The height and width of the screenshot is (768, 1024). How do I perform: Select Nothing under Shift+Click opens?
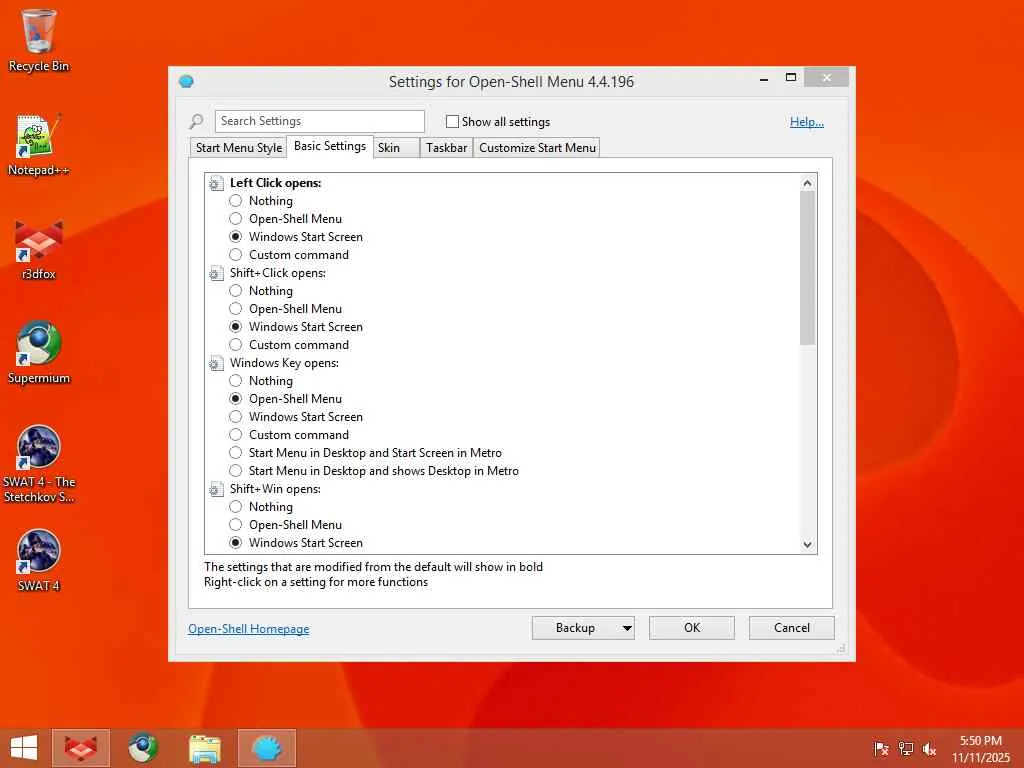(x=236, y=291)
